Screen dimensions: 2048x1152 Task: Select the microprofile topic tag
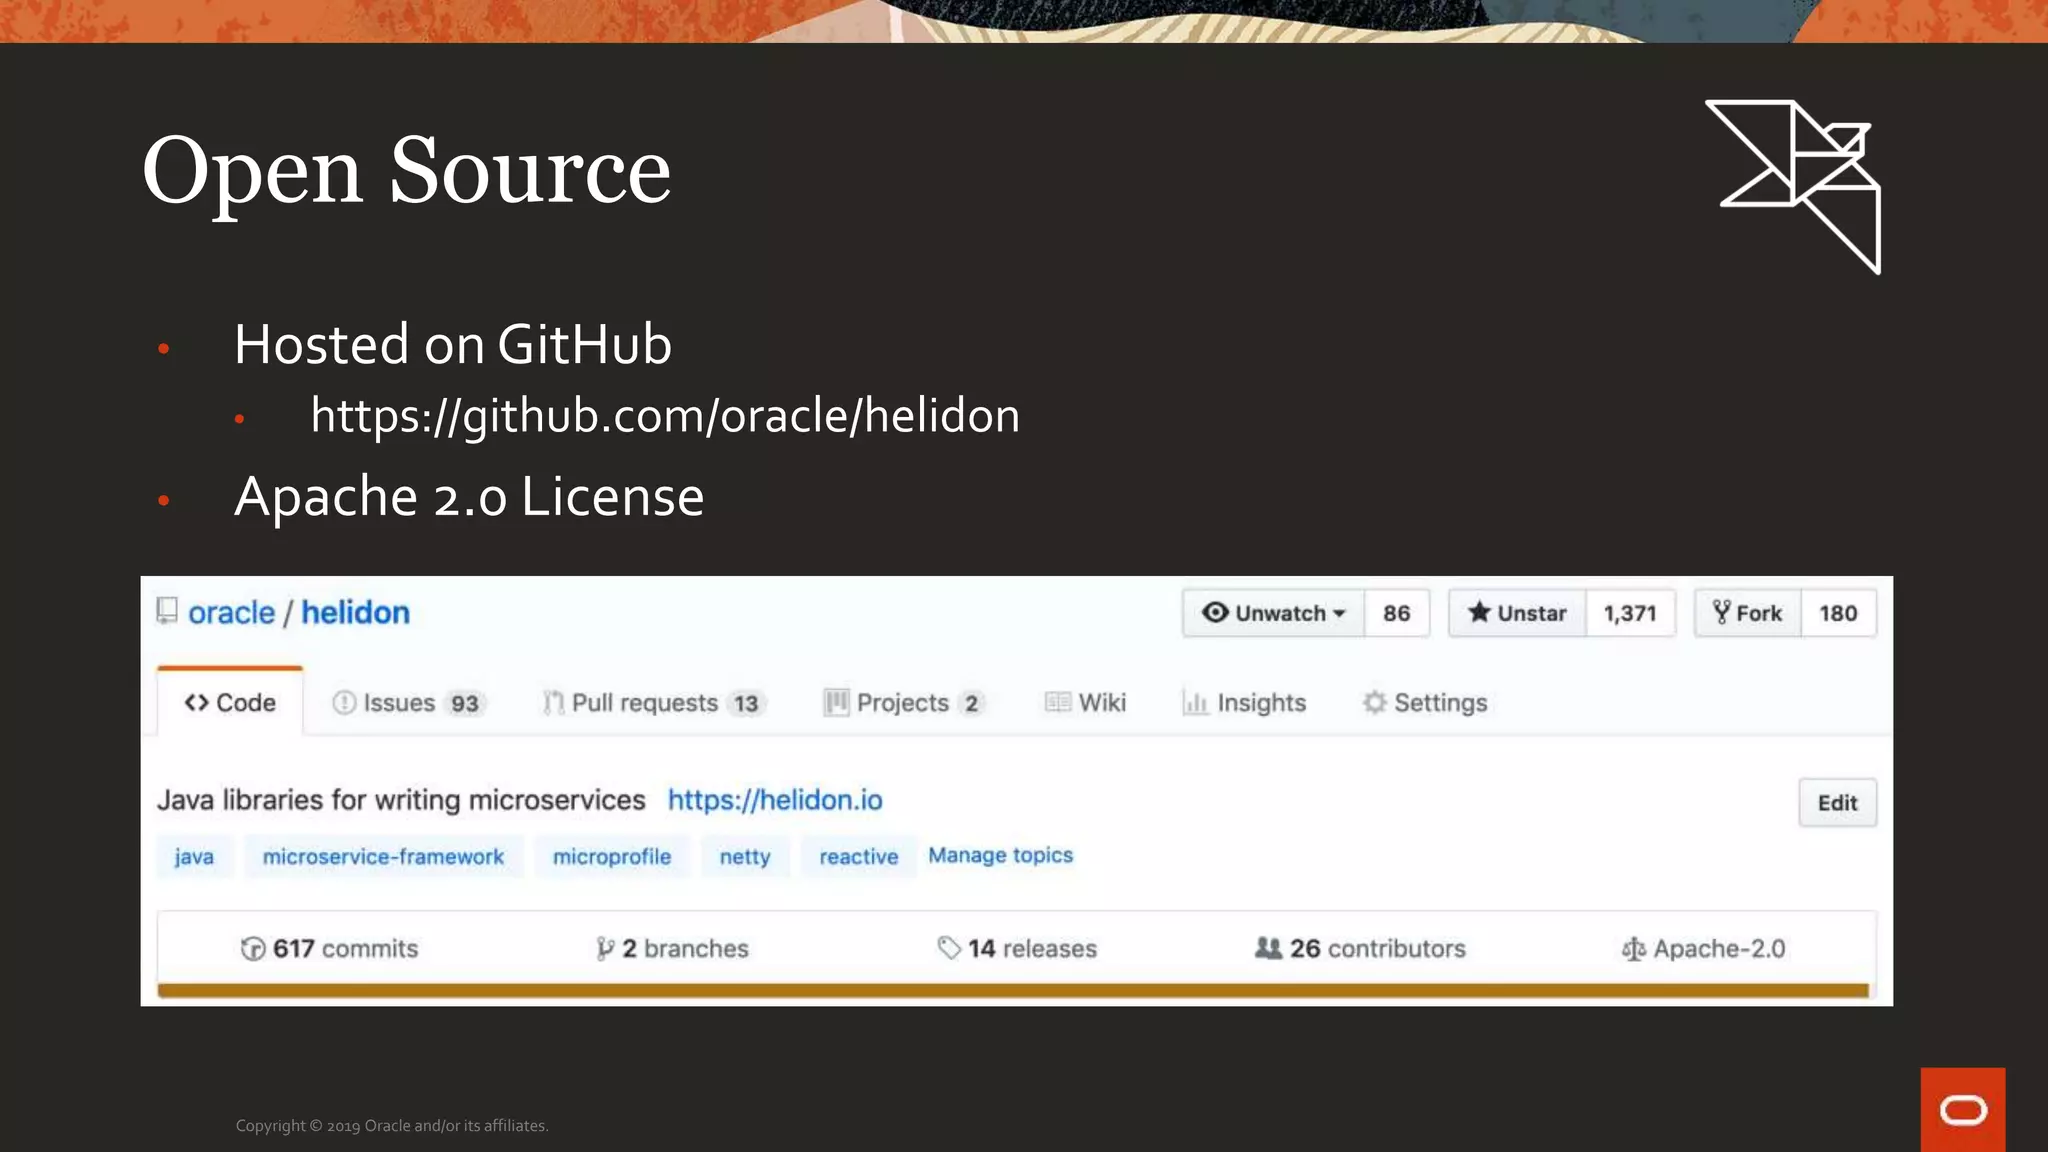click(x=612, y=857)
